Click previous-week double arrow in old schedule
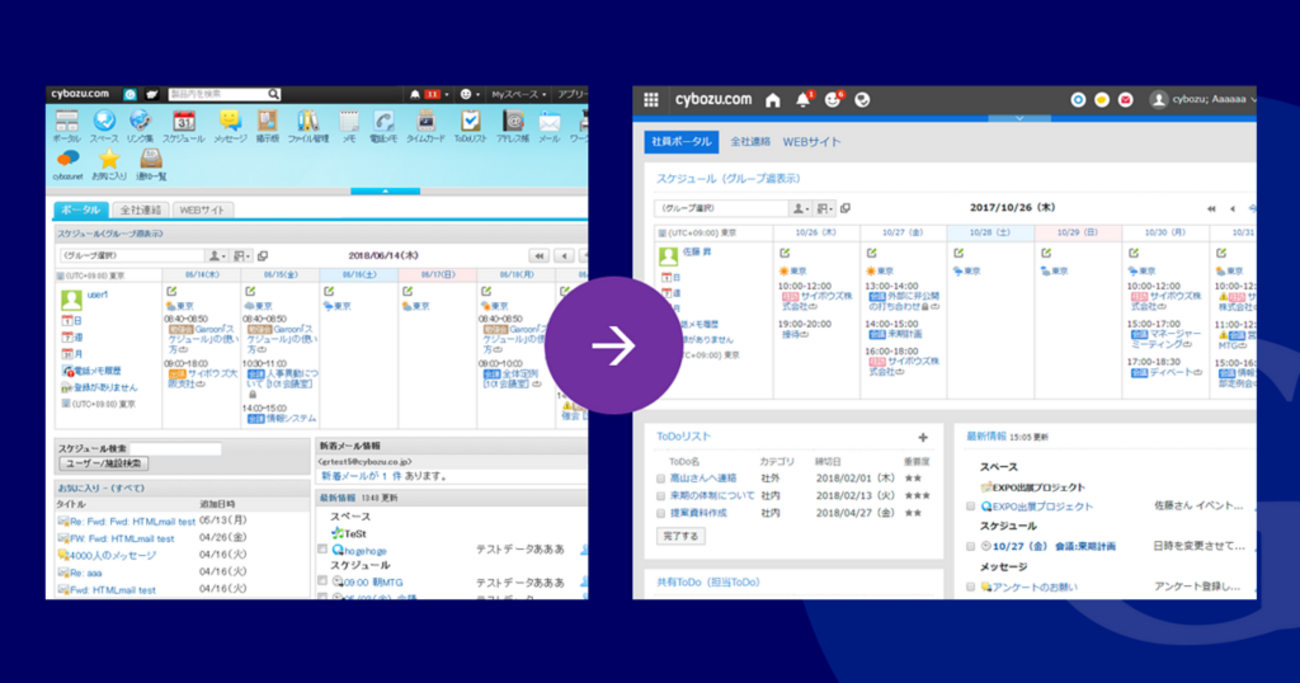The width and height of the screenshot is (1300, 683). (x=539, y=256)
